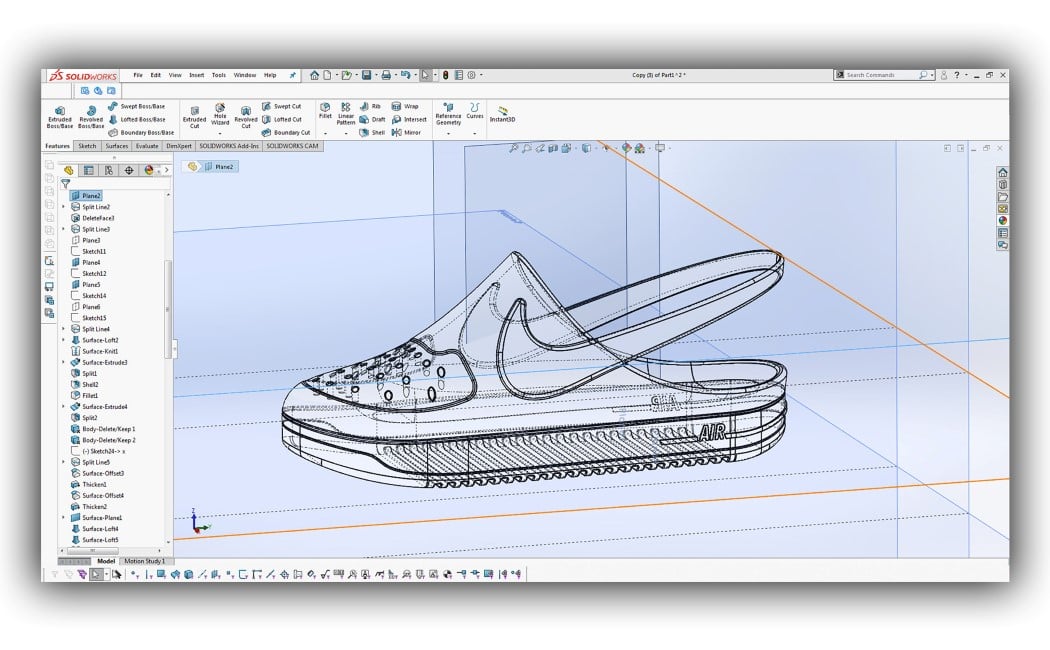Toggle the FeatureManager filter icon
The width and height of the screenshot is (1050, 650).
[x=66, y=184]
